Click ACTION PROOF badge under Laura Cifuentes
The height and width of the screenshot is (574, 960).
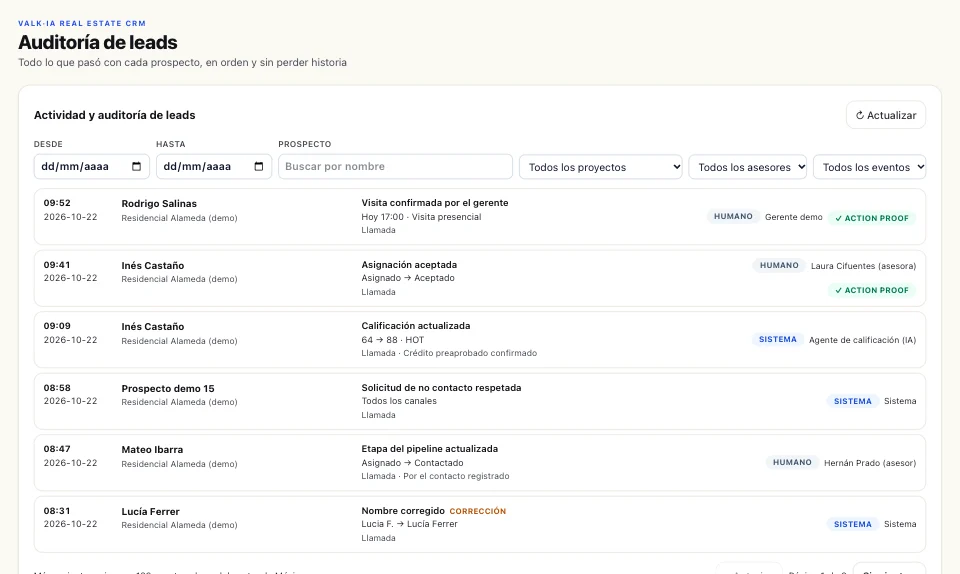tap(872, 291)
